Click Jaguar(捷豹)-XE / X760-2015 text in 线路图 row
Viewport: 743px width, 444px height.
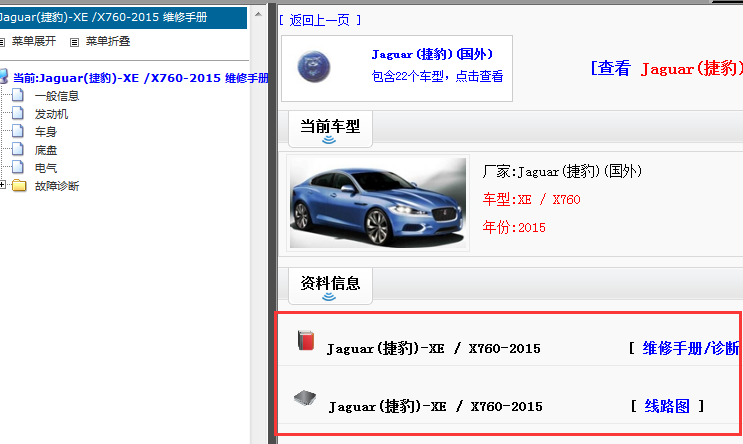pos(435,407)
